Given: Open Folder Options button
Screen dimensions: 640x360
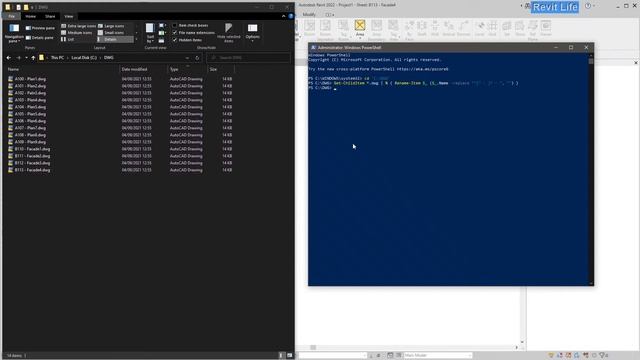Looking at the screenshot, I should (253, 33).
